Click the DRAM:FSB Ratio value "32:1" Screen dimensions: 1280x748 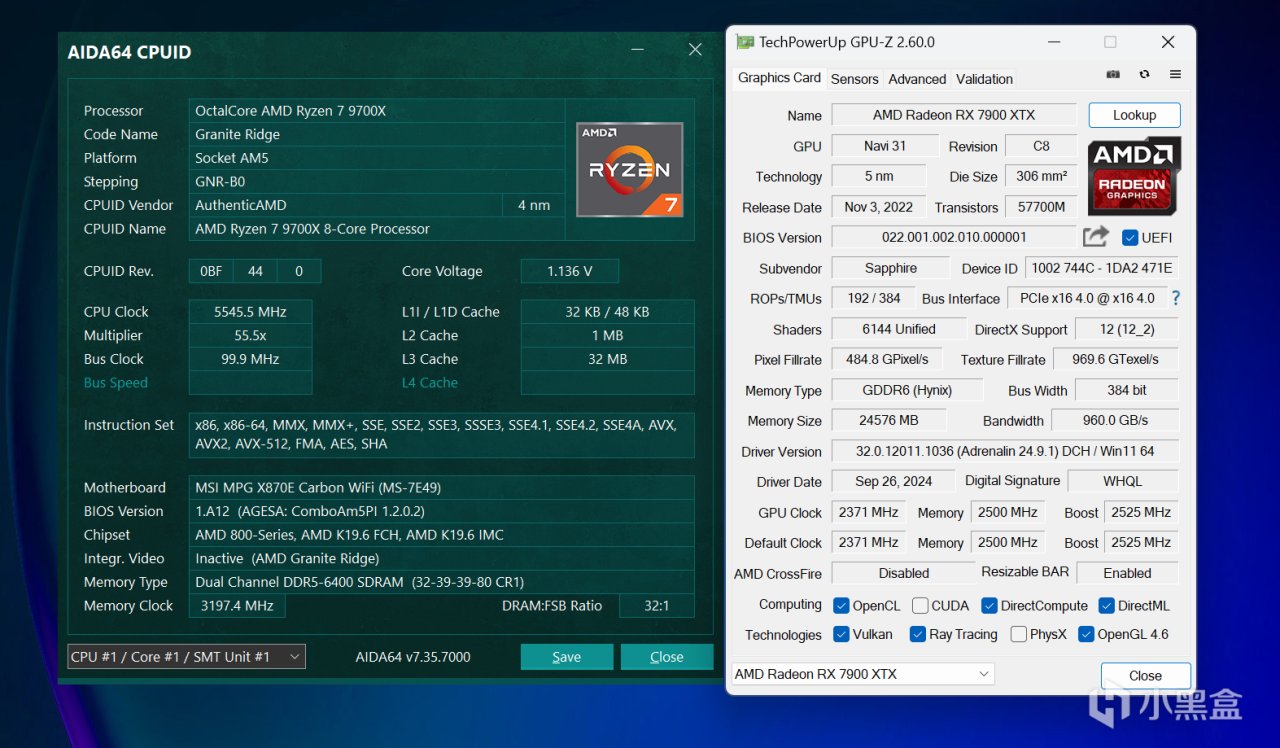[656, 606]
